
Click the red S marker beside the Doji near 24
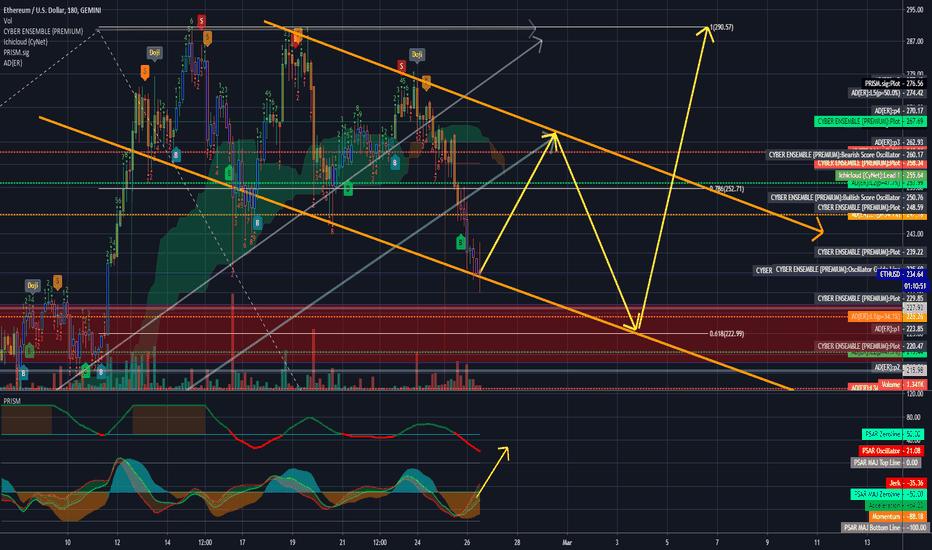point(401,66)
